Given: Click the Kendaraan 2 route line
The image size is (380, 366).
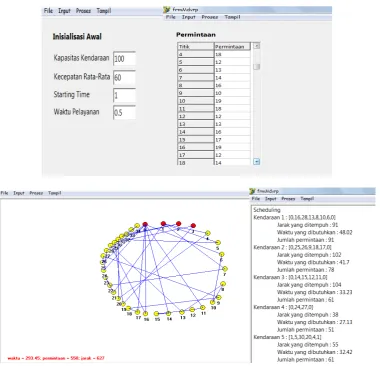Looking at the screenshot, I should click(x=292, y=247).
